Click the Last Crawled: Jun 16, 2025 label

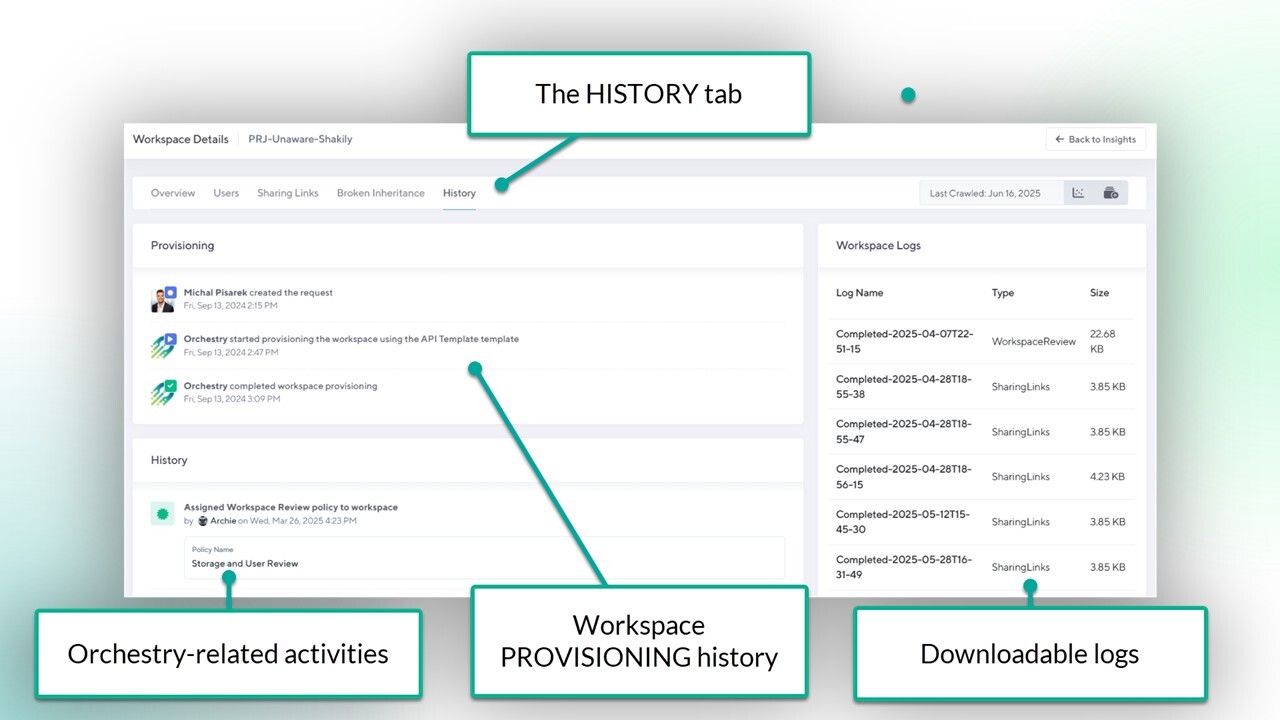[x=985, y=193]
